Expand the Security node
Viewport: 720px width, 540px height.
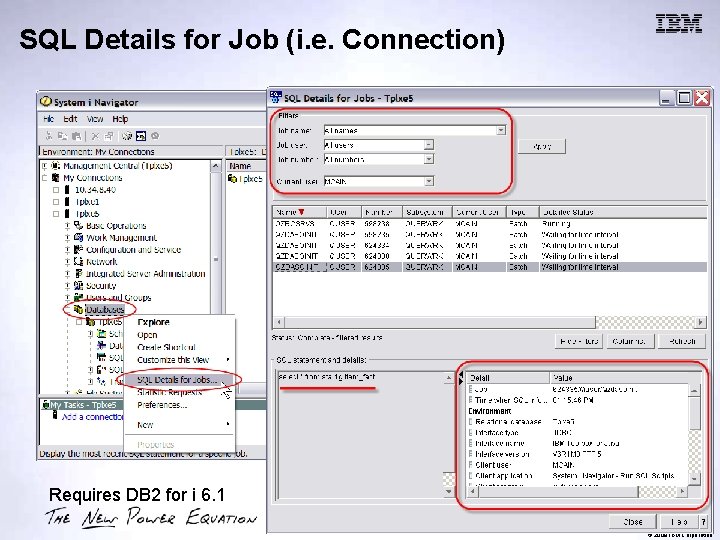point(67,285)
